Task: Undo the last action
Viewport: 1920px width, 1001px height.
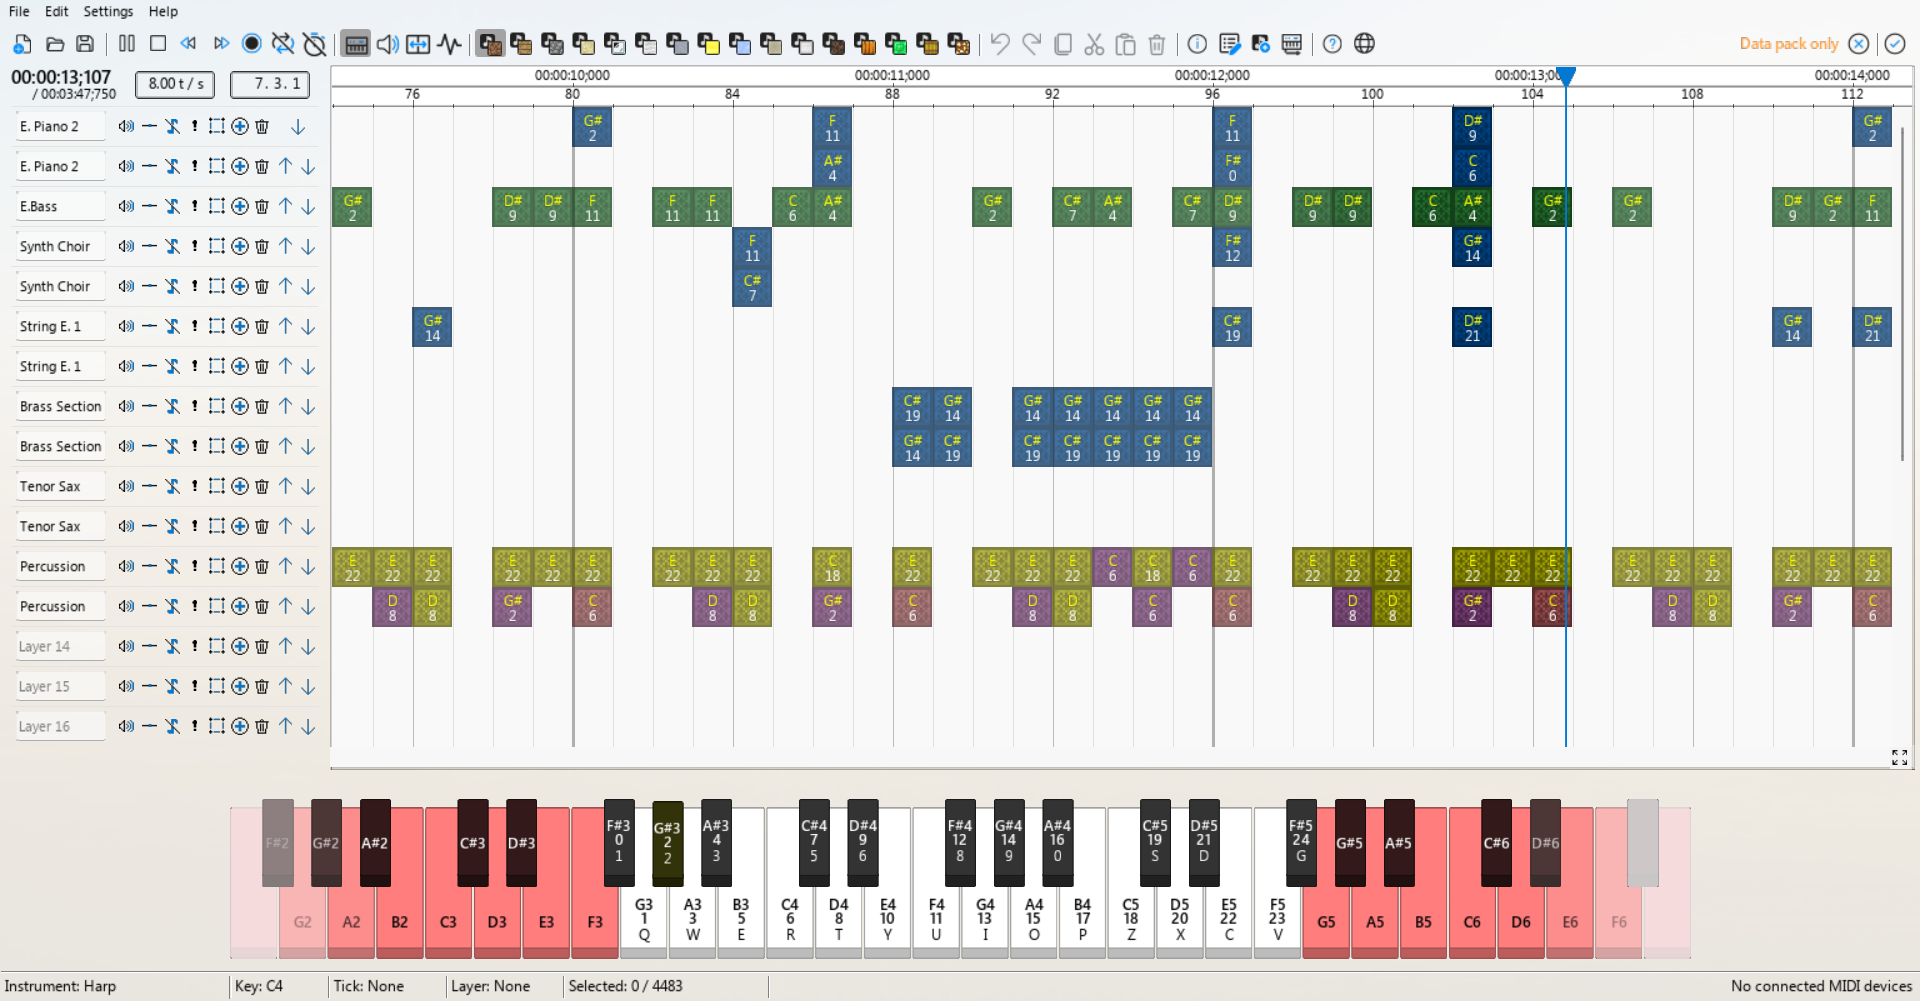Action: 1000,44
